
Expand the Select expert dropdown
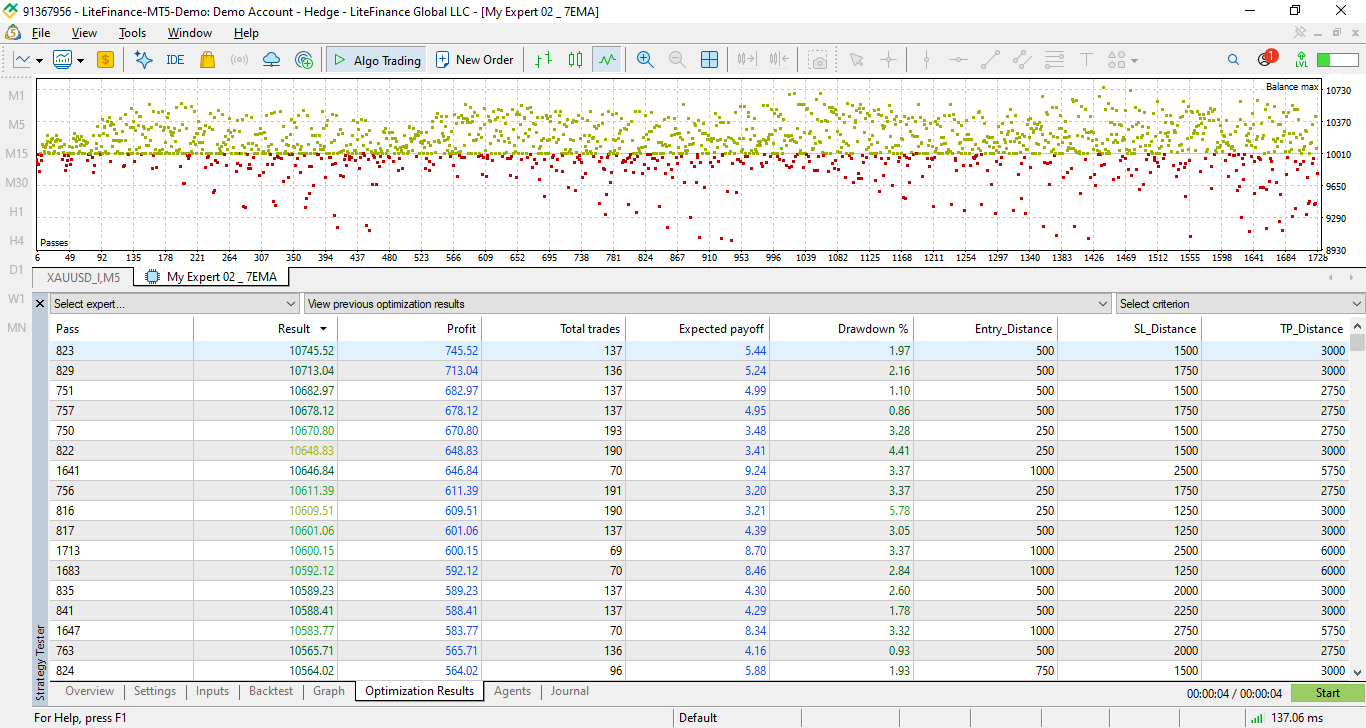click(x=175, y=304)
